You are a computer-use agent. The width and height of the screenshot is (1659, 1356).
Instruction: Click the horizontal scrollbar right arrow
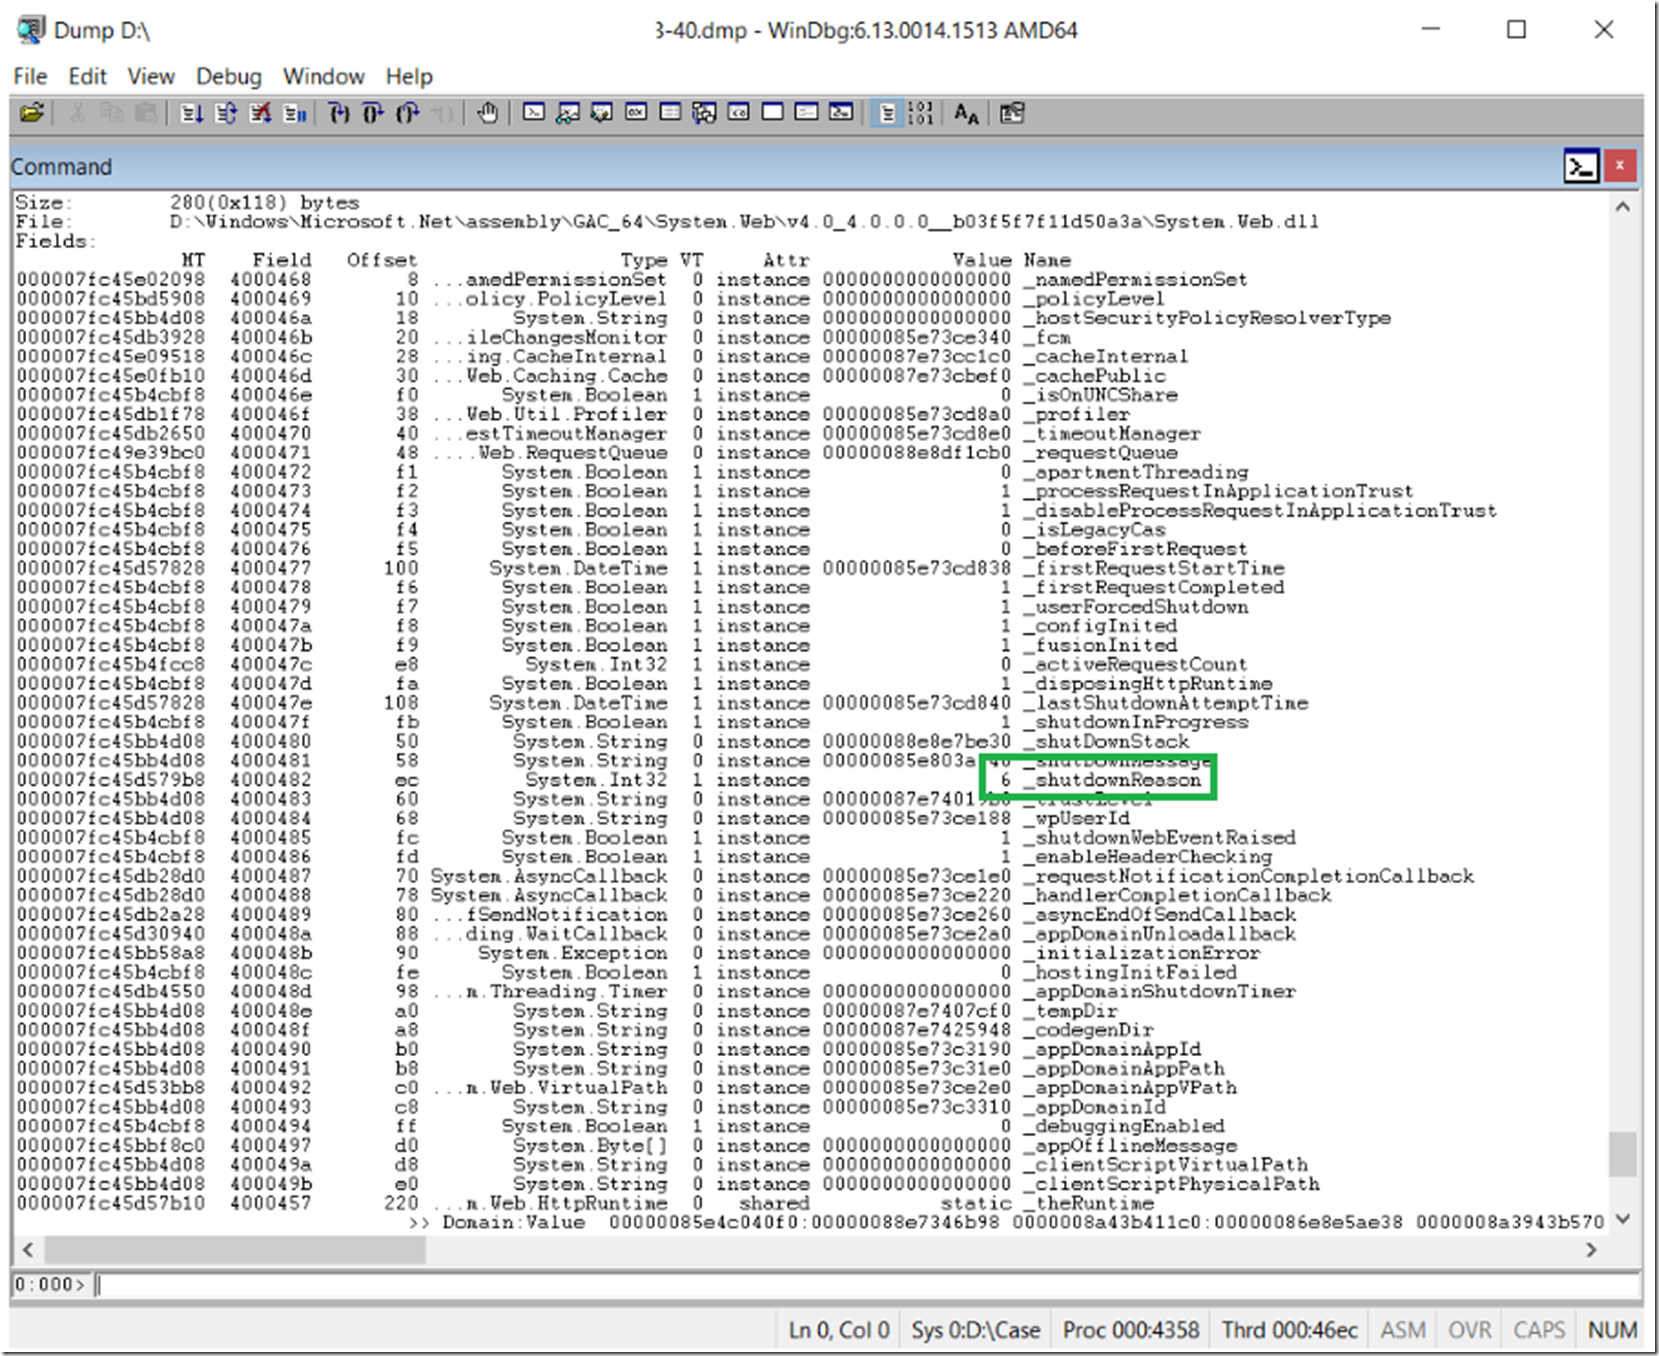point(1591,1249)
